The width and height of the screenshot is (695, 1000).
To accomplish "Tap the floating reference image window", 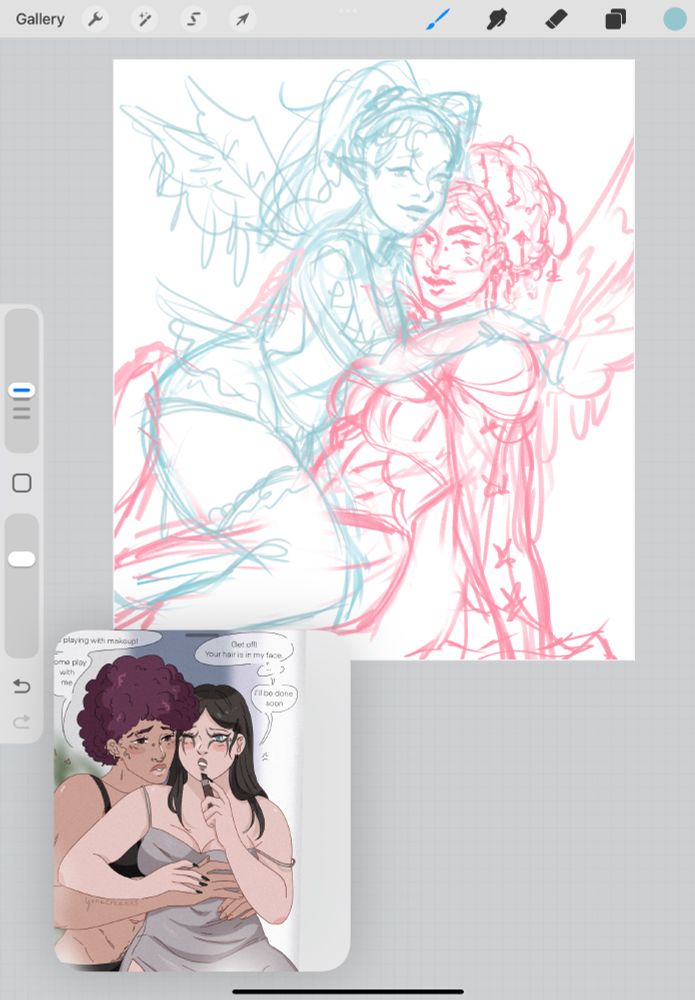I will pyautogui.click(x=202, y=800).
